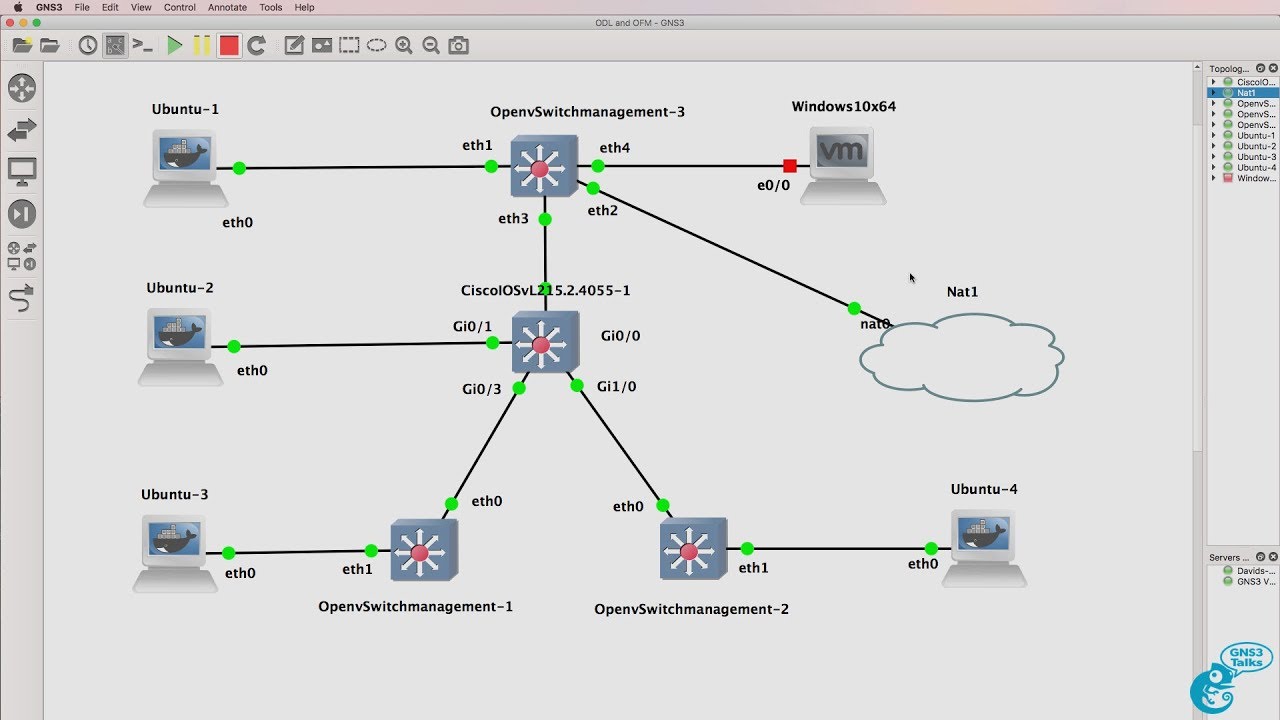Expand CiscoIO... in Topology summary
The height and width of the screenshot is (720, 1280).
pyautogui.click(x=1213, y=82)
